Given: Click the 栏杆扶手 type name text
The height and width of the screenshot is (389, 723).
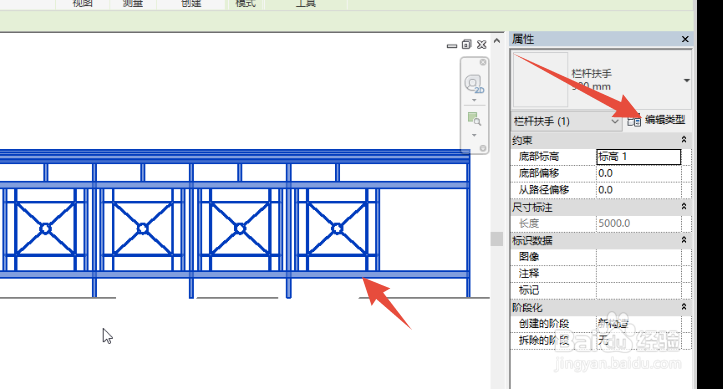Looking at the screenshot, I should point(591,74).
